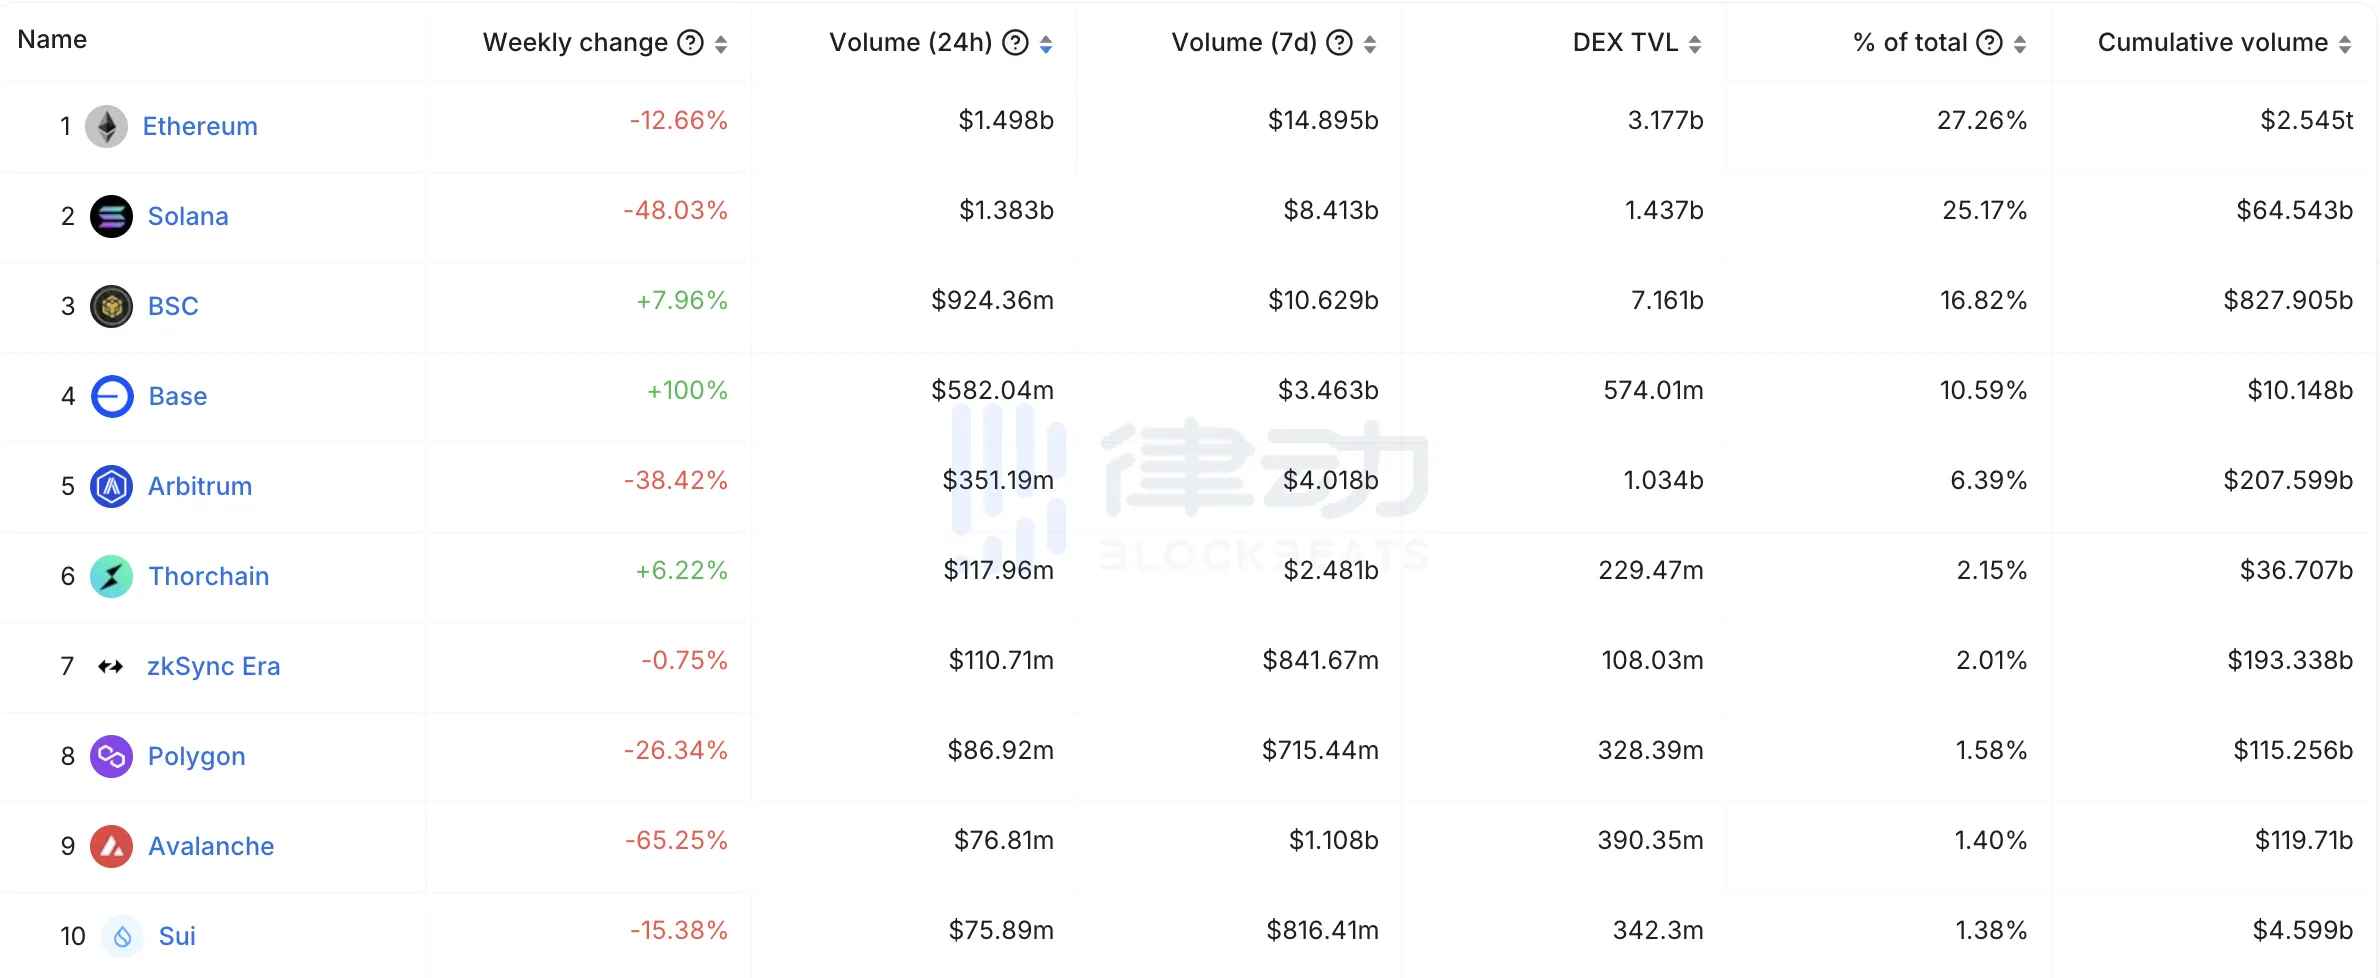This screenshot has height=978, width=2380.
Task: Click the Weekly change help question icon
Action: [x=690, y=43]
